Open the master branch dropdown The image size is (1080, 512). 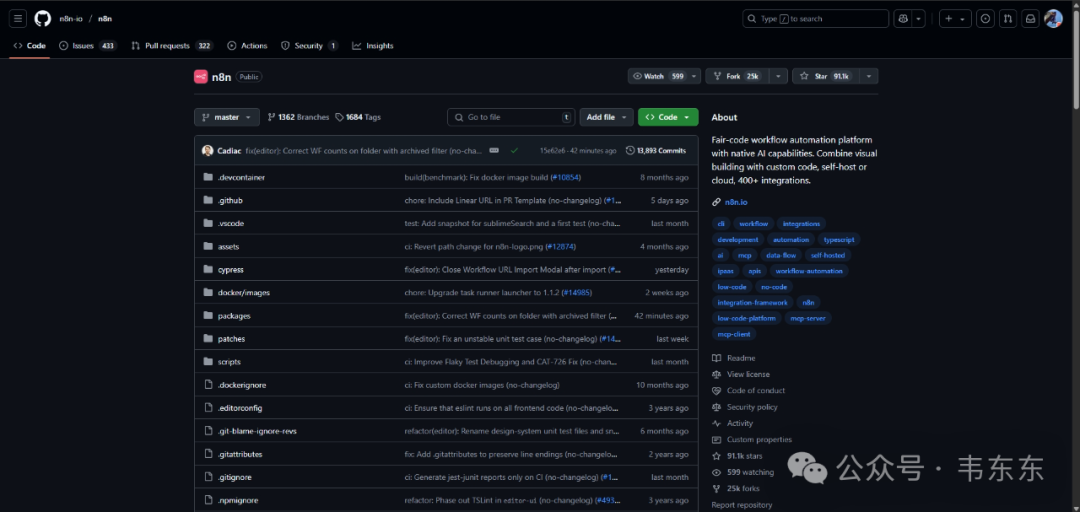[227, 117]
